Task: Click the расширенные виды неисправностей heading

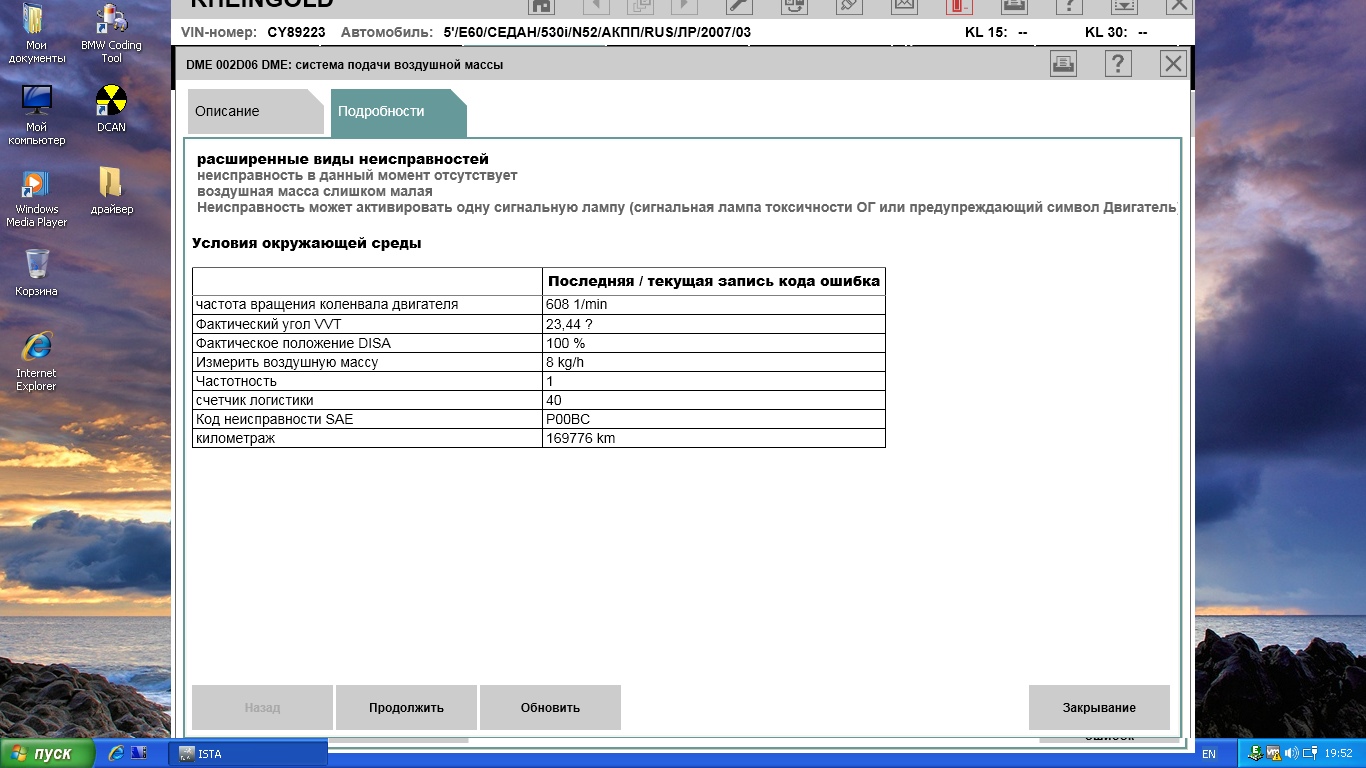Action: click(x=343, y=159)
